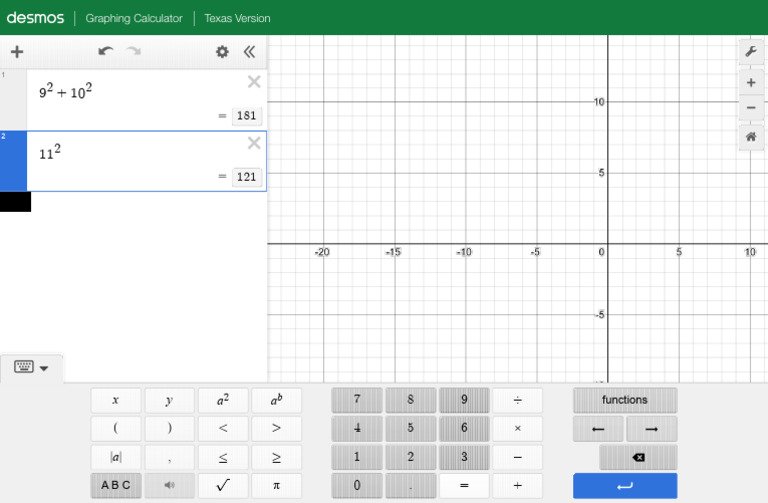This screenshot has height=503, width=768.
Task: Delete expression 11²
Action: [254, 143]
